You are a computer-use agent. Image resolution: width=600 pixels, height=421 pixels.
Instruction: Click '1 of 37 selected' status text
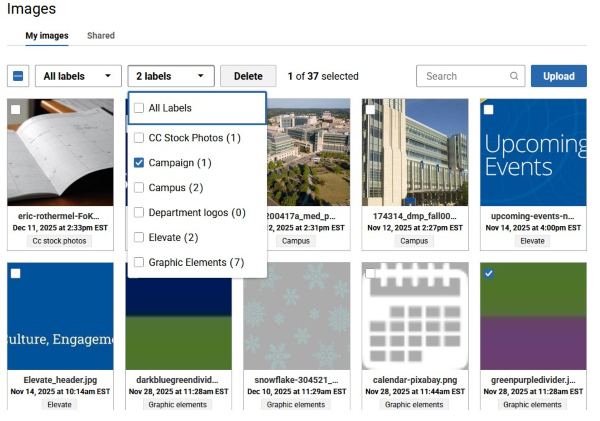[x=323, y=76]
